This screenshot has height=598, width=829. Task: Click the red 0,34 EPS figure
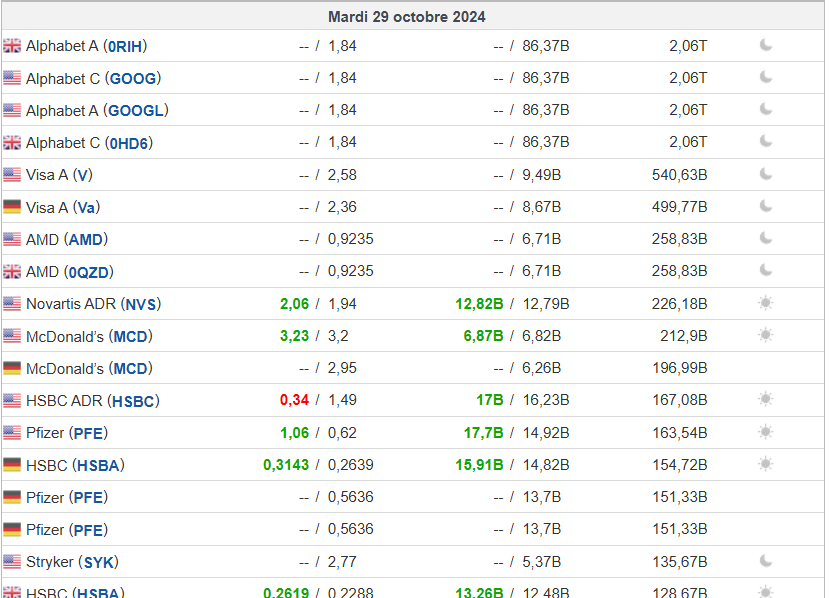(x=294, y=400)
